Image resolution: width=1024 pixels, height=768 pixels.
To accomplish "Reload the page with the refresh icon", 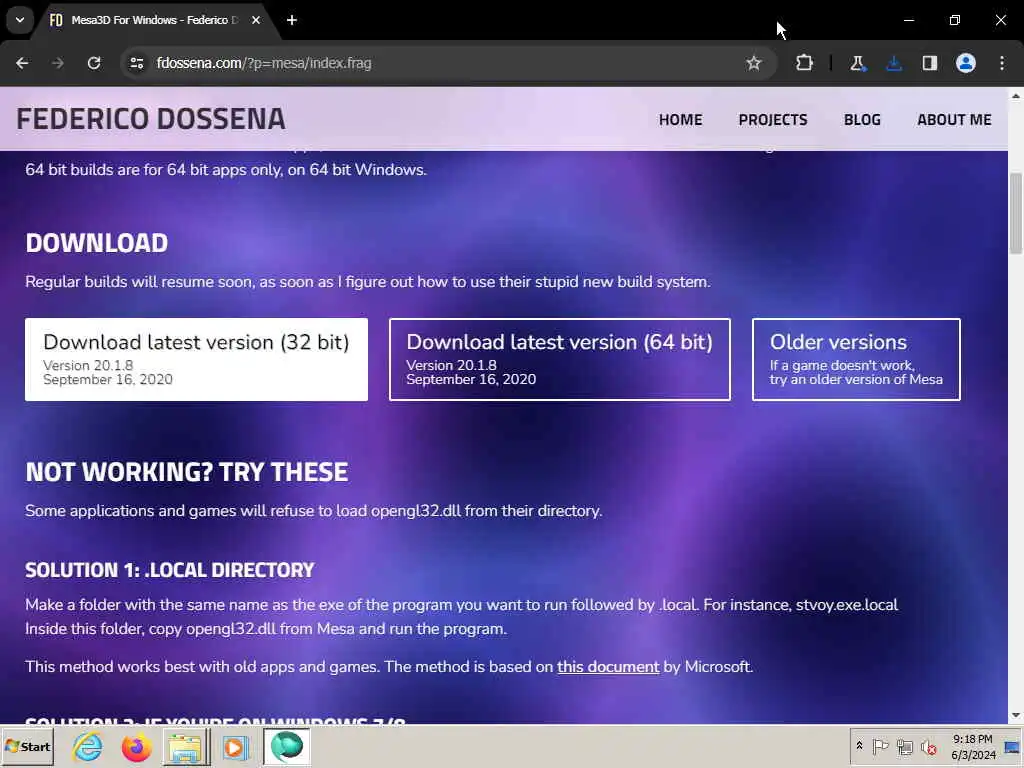I will [x=94, y=63].
